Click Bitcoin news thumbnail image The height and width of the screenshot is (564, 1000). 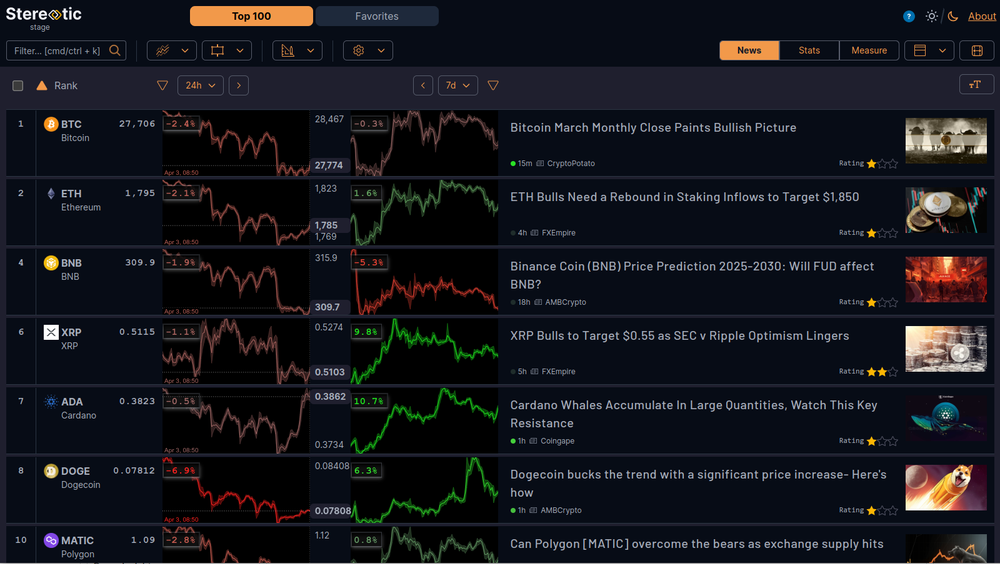click(x=946, y=140)
